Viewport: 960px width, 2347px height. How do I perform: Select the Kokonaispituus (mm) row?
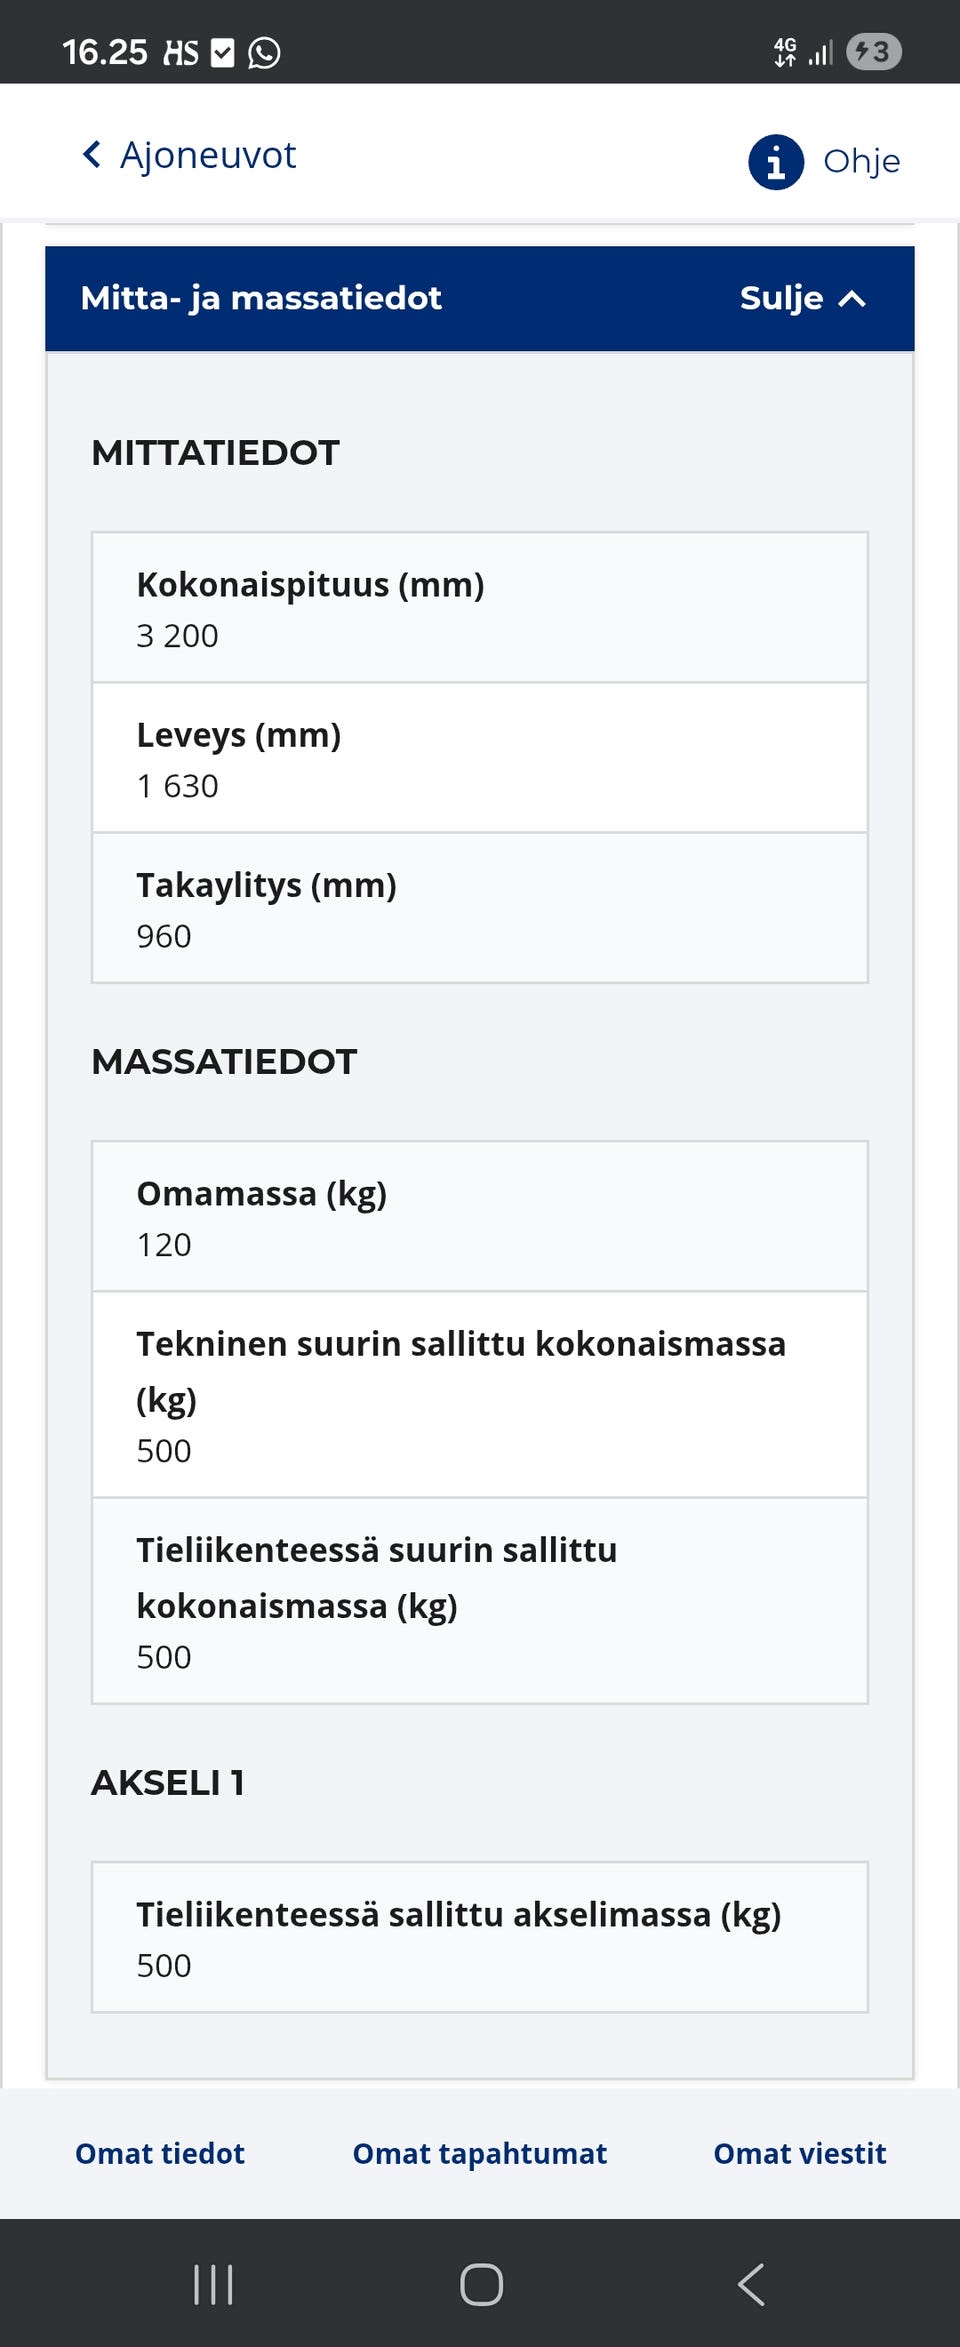click(480, 608)
